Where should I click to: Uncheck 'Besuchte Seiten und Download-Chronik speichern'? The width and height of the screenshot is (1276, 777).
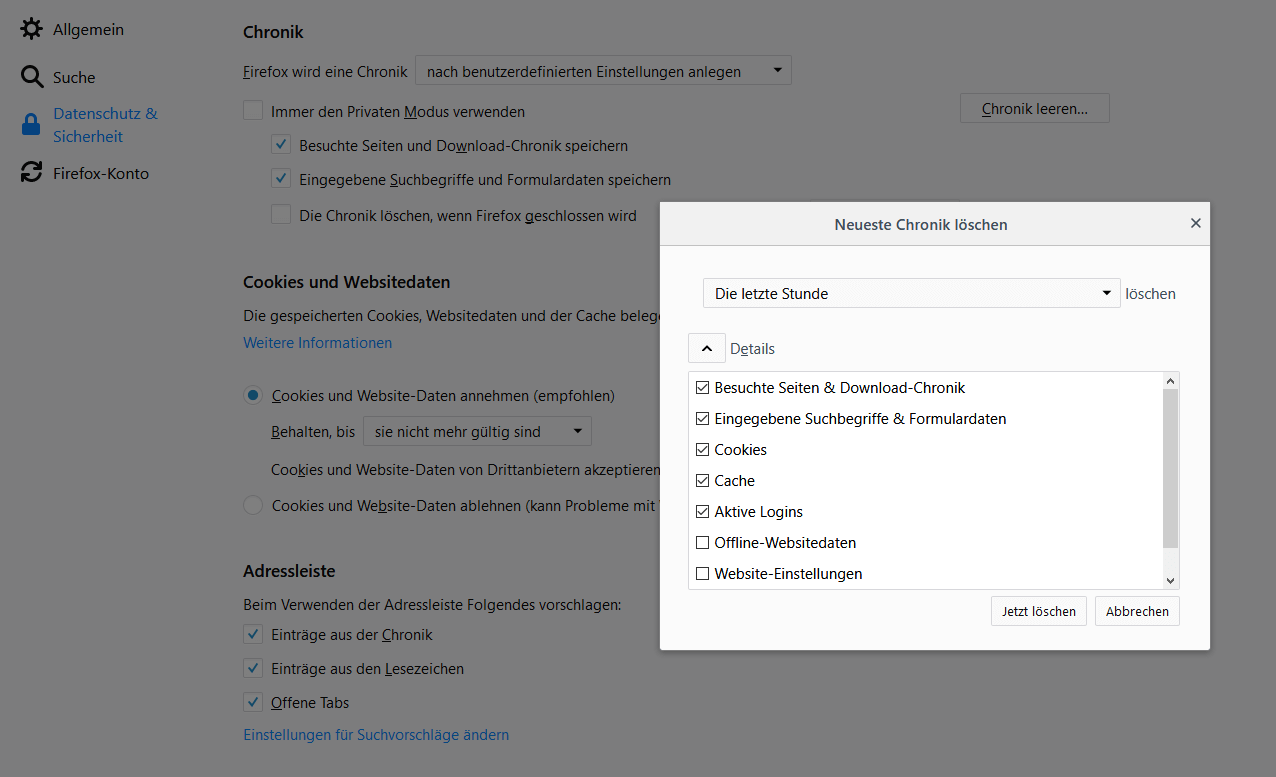[281, 145]
